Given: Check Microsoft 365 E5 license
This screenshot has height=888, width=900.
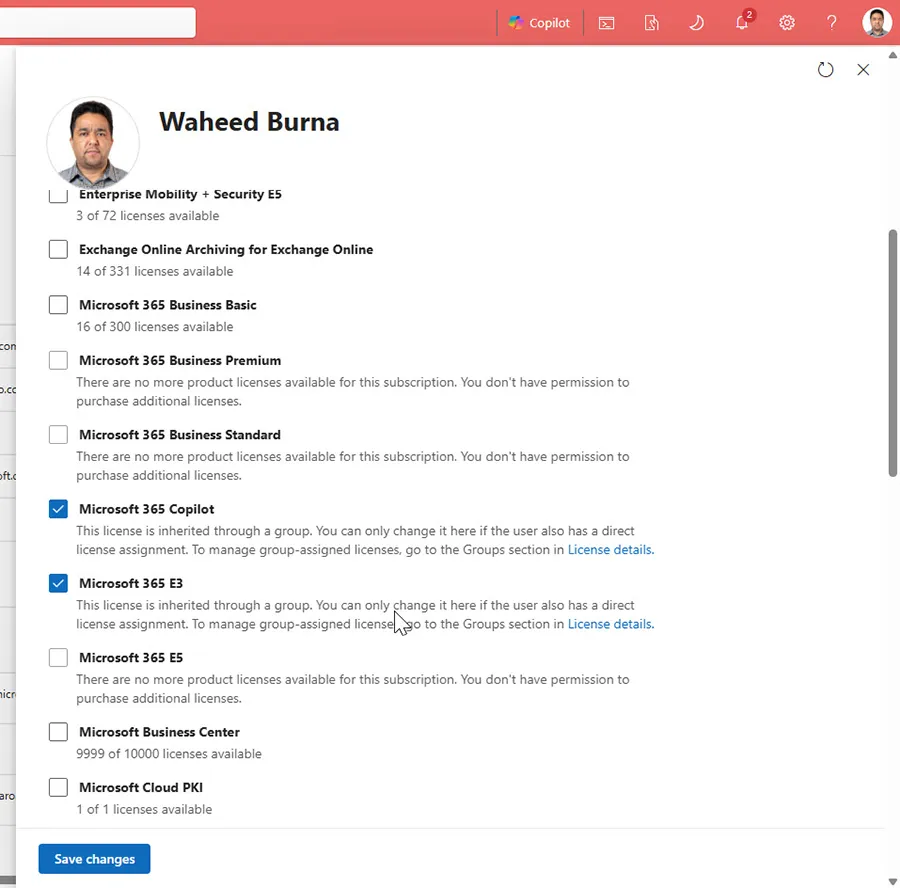Looking at the screenshot, I should click(58, 657).
